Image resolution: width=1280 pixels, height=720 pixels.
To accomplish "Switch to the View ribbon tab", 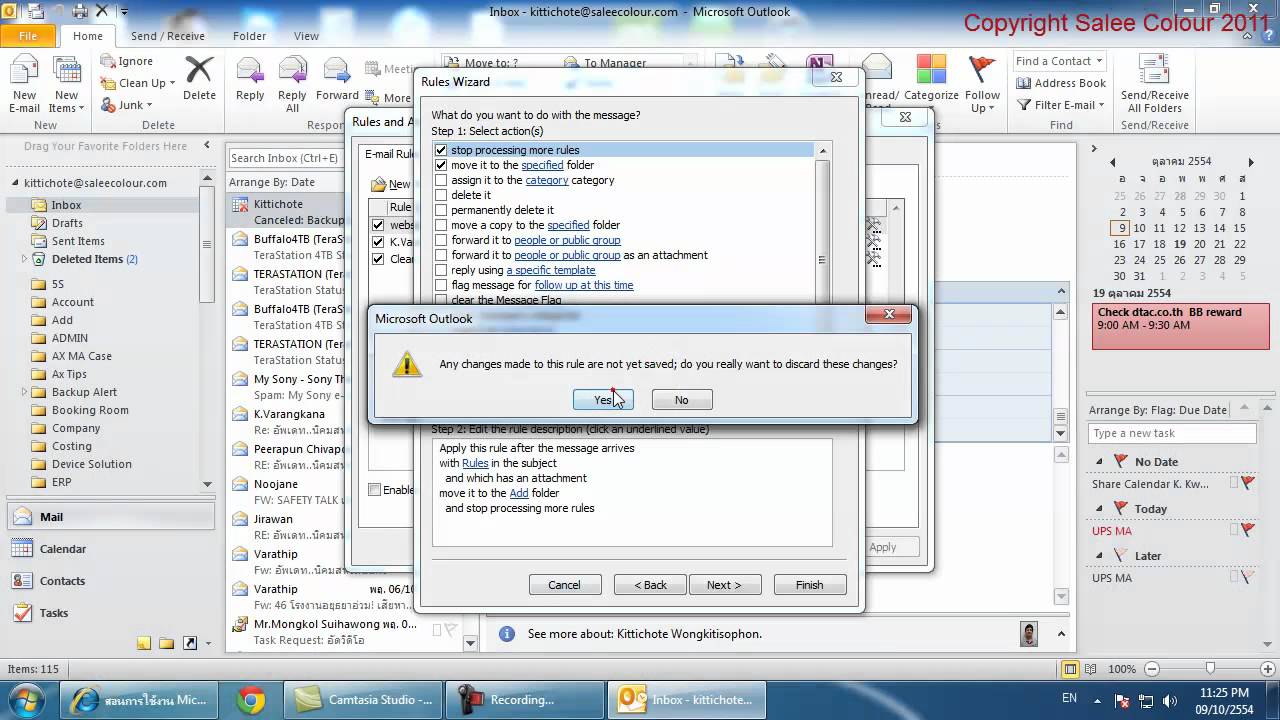I will [306, 36].
